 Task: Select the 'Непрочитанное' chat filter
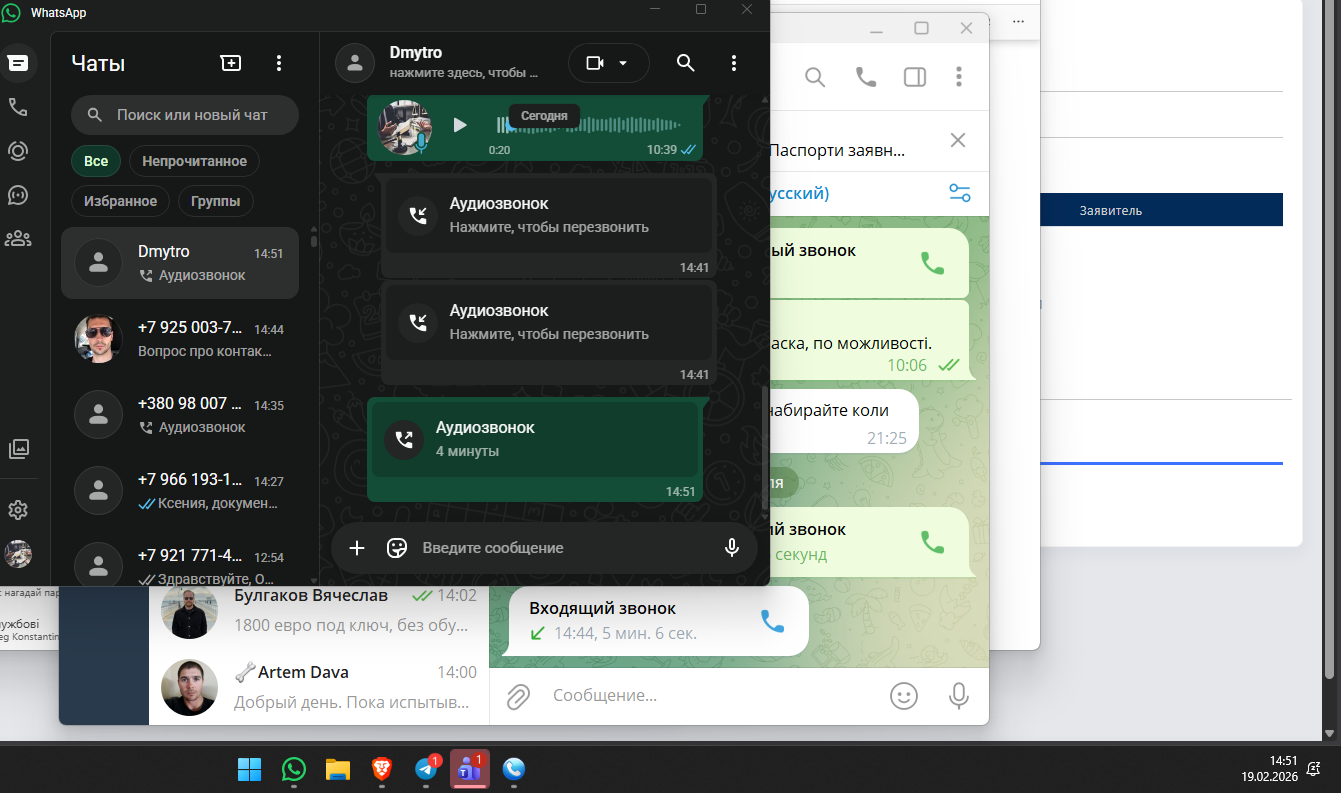(194, 161)
